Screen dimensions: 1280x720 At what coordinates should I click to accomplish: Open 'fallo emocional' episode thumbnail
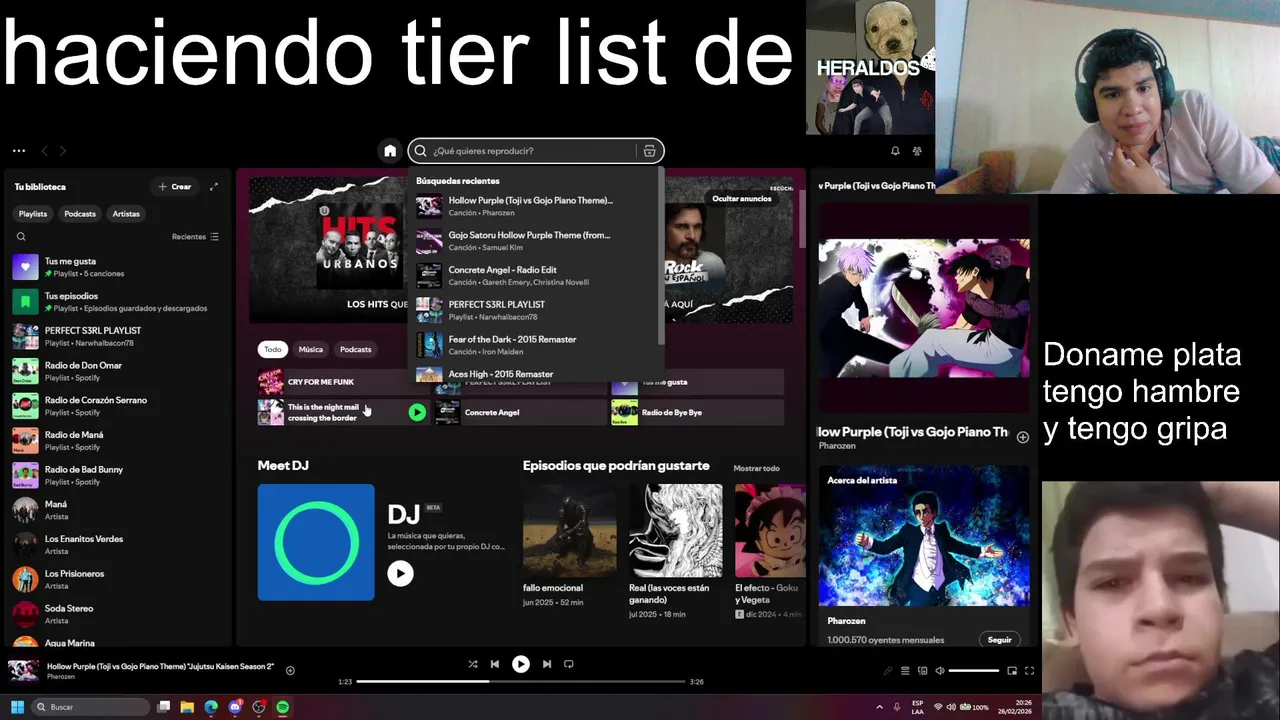coord(570,531)
